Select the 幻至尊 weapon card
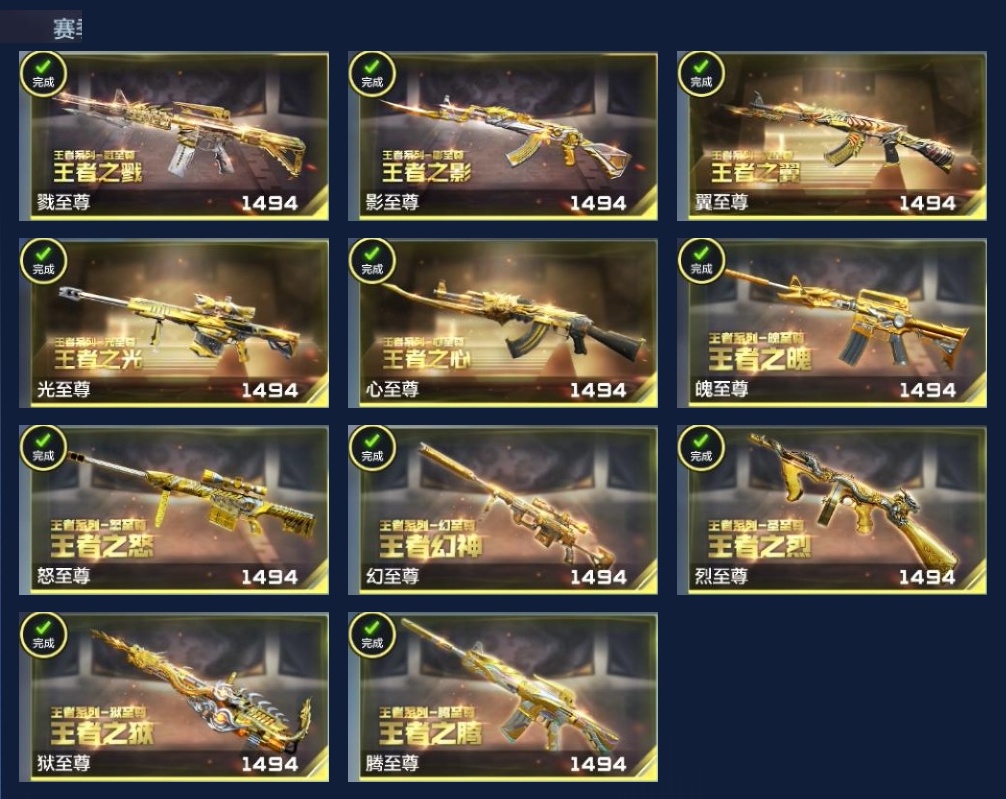Screen dimensions: 1006x799 tap(503, 510)
